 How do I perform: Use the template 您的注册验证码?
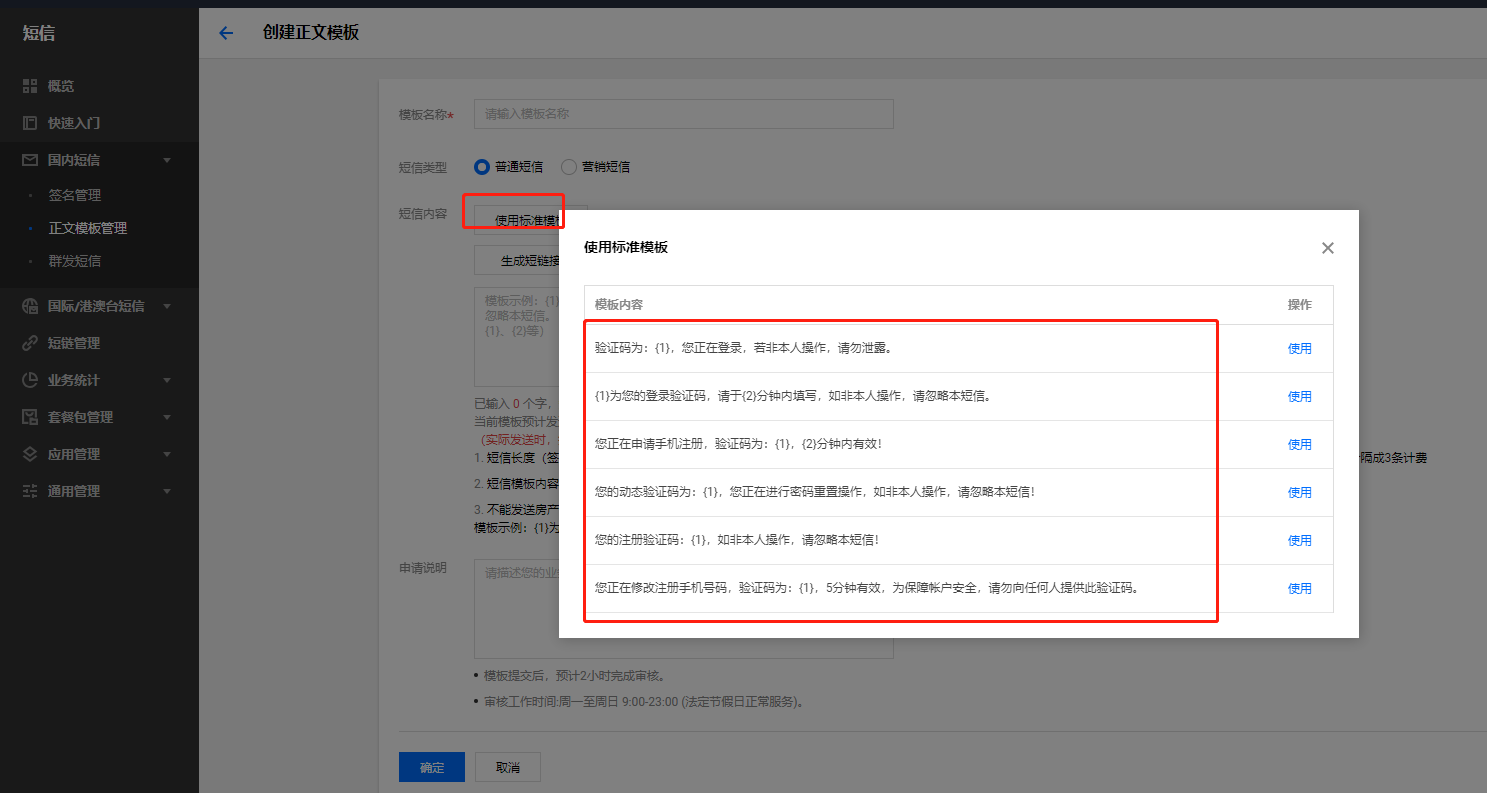[1299, 541]
